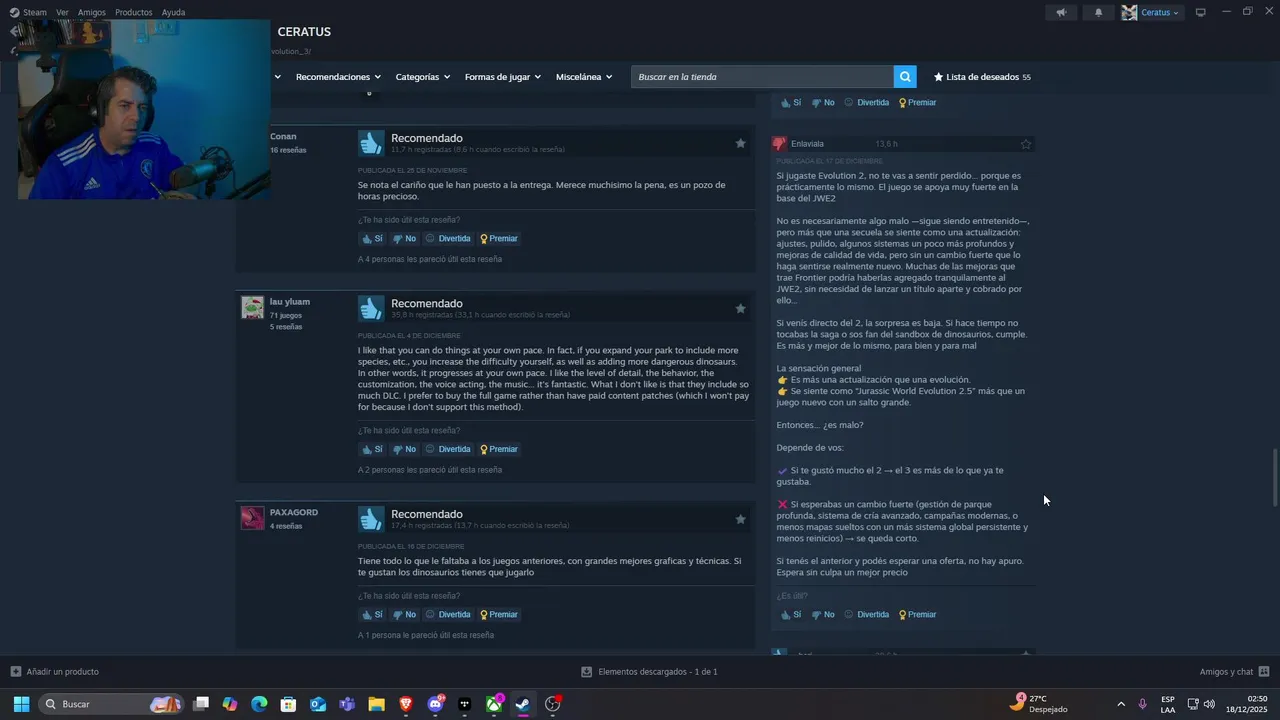
Task: Vote Sí on Conan's review
Action: pos(372,239)
